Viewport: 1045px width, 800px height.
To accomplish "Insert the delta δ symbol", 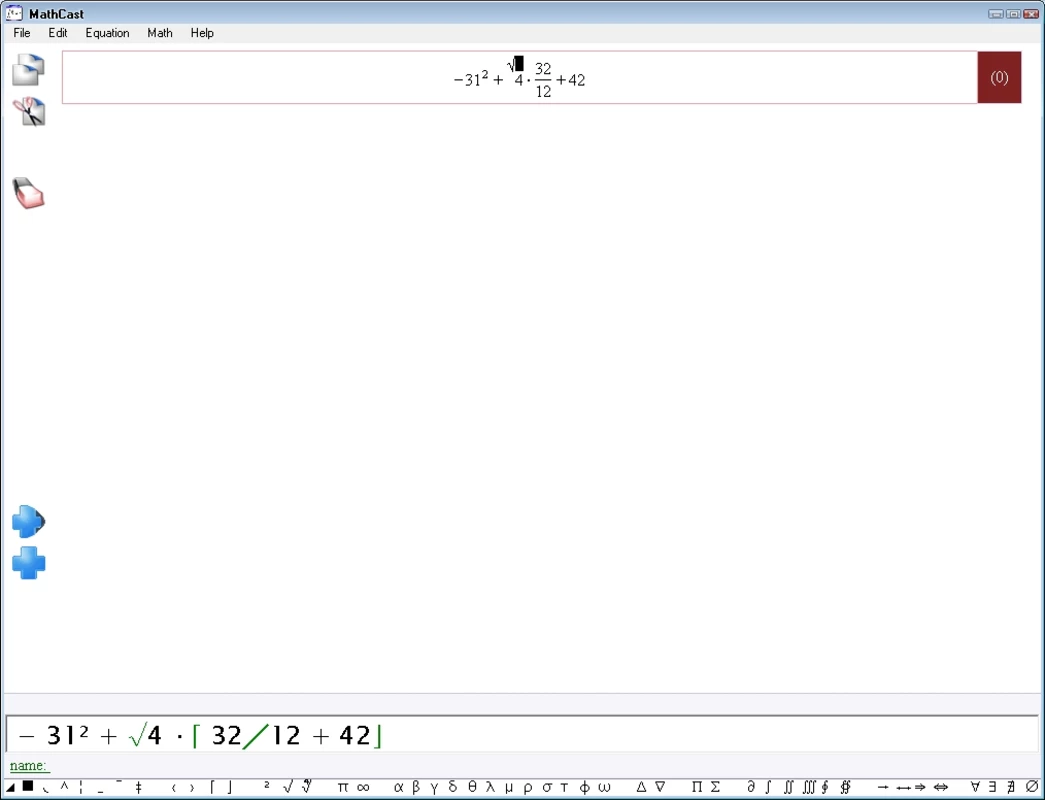I will (x=453, y=787).
